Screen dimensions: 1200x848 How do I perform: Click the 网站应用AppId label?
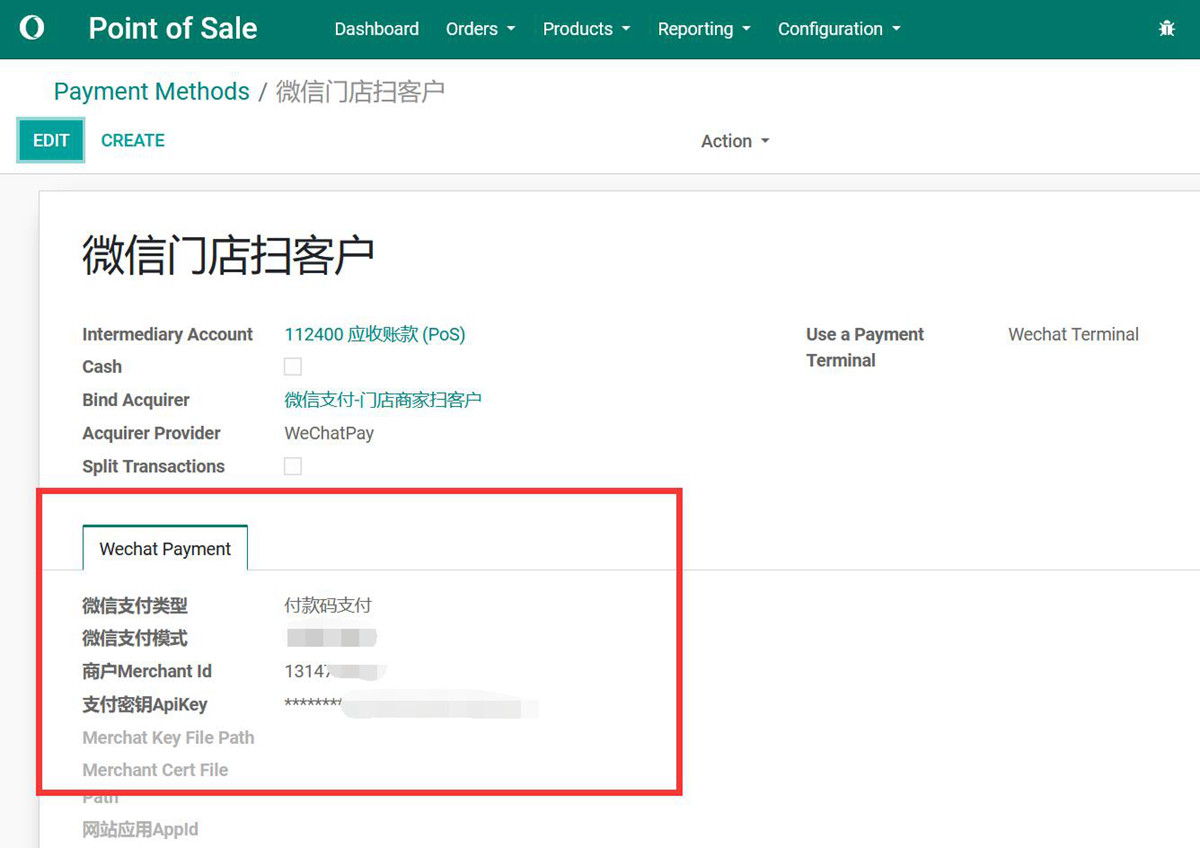pyautogui.click(x=140, y=829)
